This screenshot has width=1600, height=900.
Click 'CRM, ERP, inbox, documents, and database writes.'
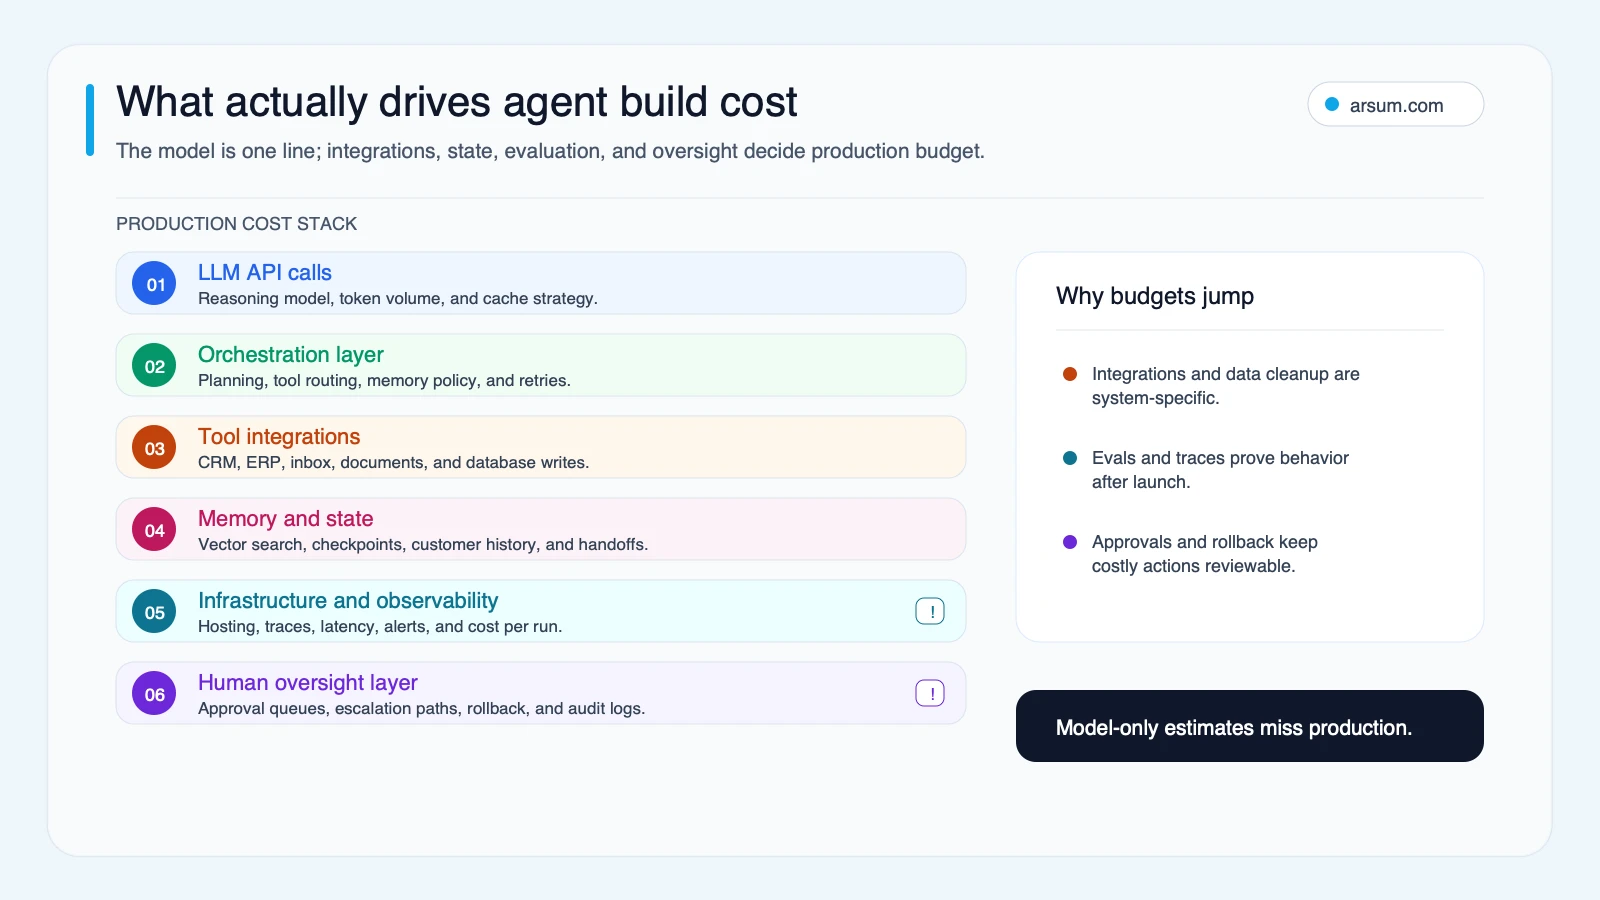pyautogui.click(x=394, y=462)
